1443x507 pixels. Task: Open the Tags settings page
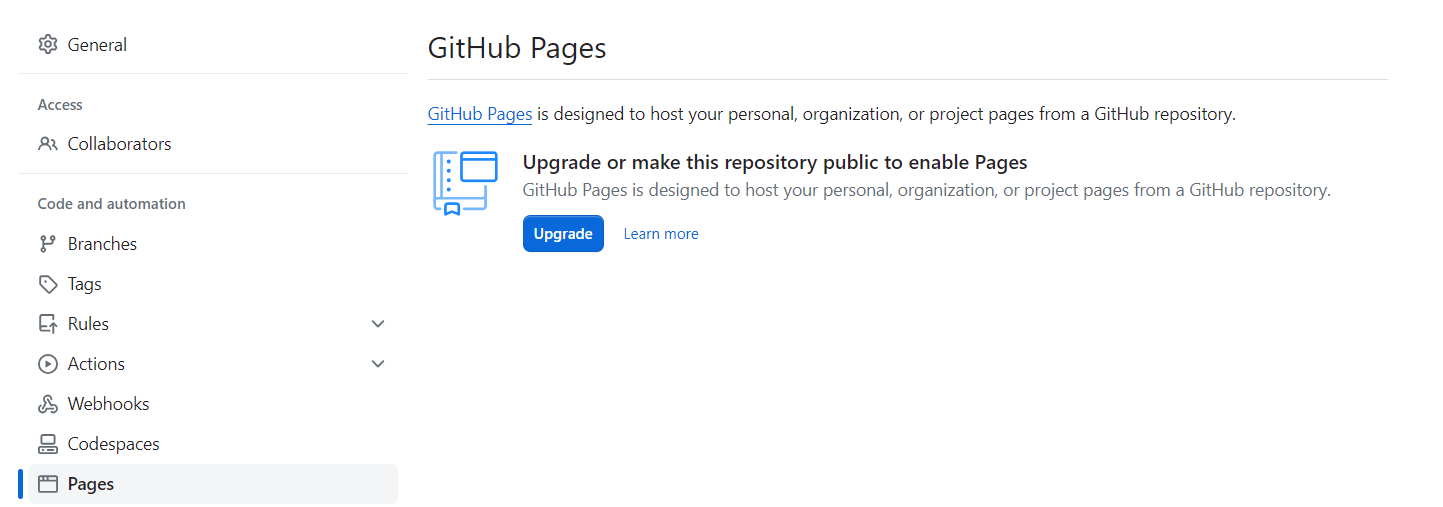click(x=213, y=284)
